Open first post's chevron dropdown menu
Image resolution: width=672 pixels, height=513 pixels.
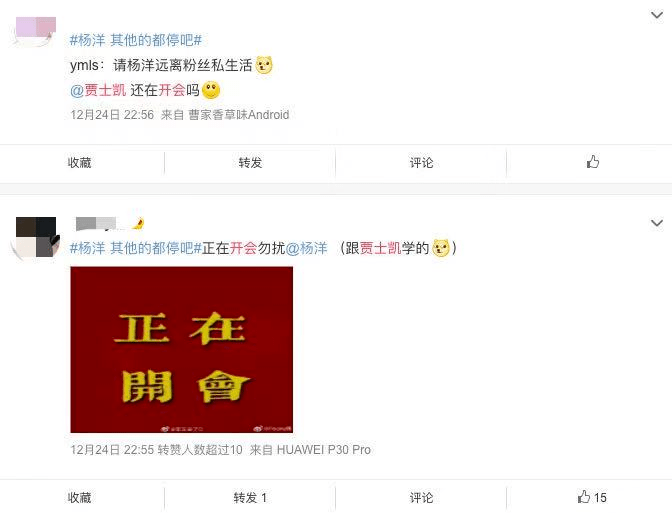[x=657, y=15]
